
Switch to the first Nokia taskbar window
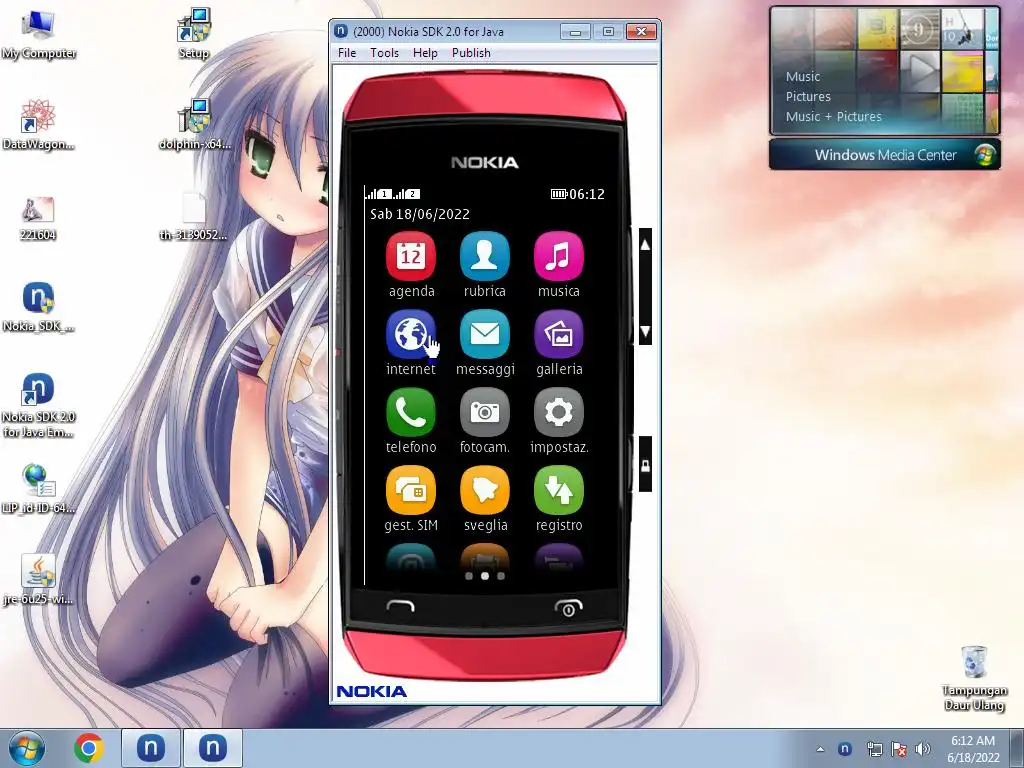tap(151, 748)
